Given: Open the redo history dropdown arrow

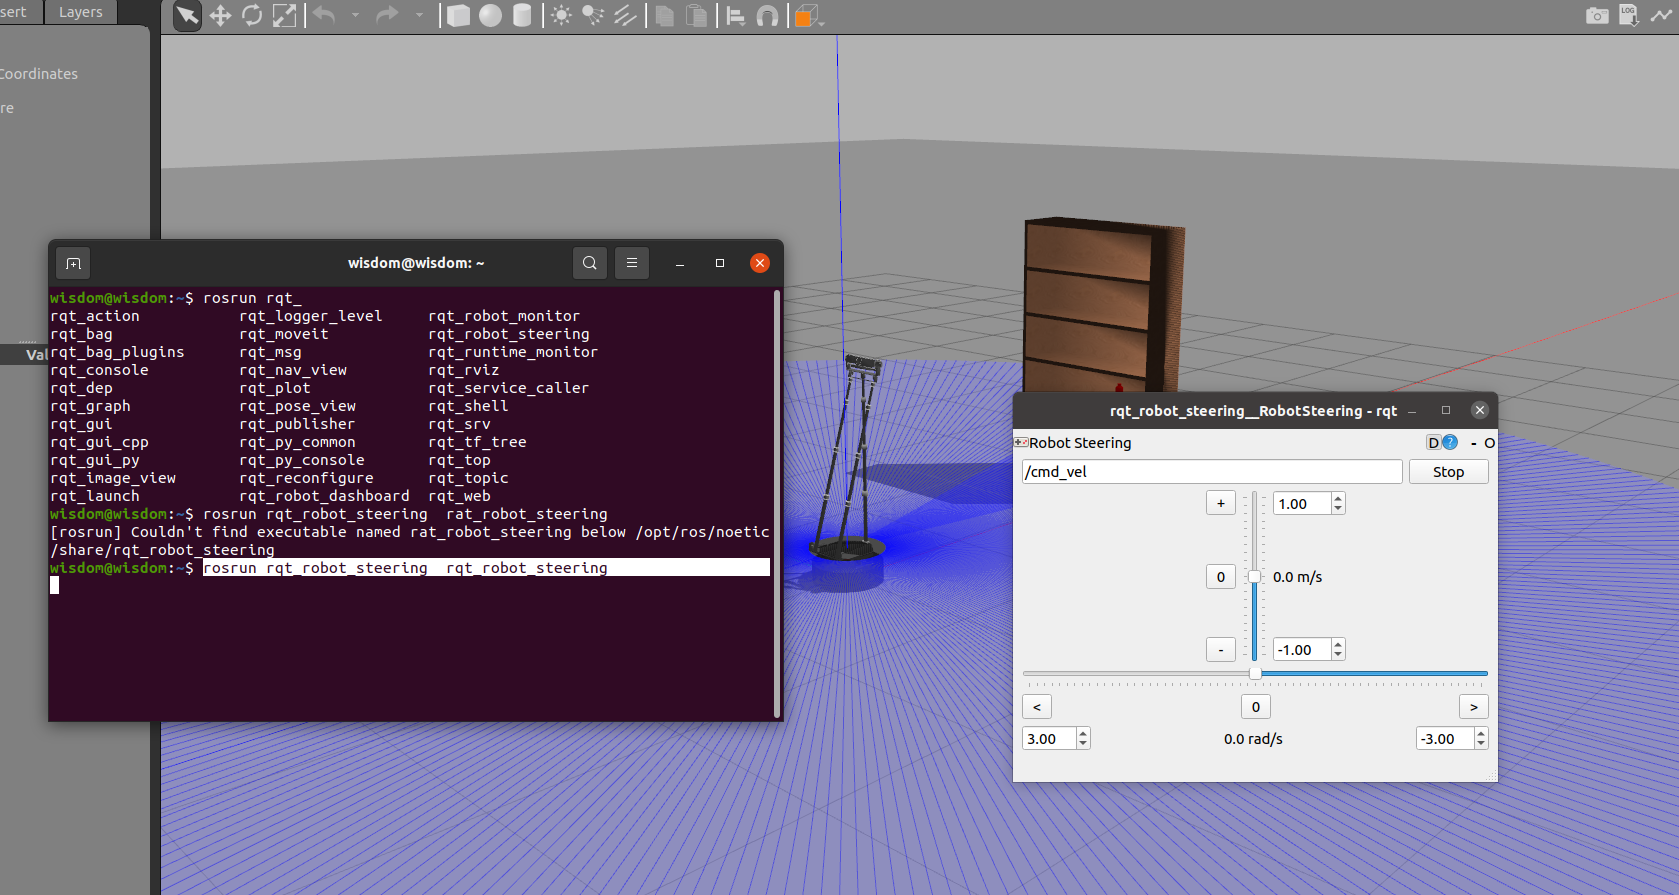Looking at the screenshot, I should click(419, 15).
